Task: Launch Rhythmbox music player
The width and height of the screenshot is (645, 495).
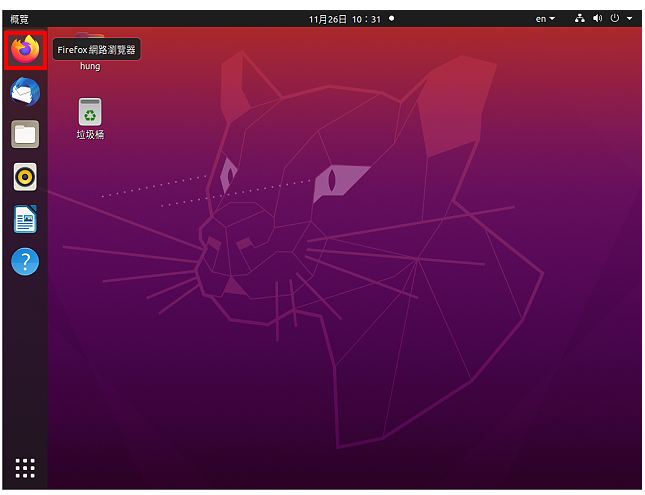Action: click(25, 177)
